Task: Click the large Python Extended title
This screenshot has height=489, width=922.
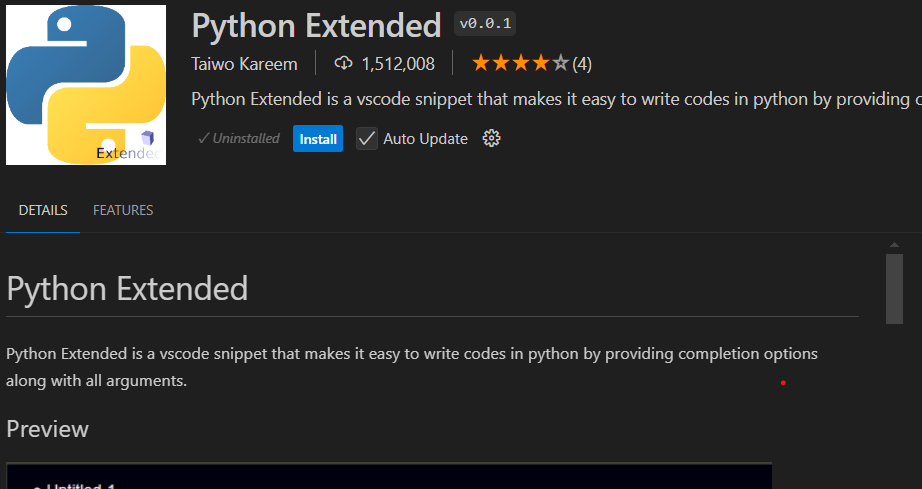Action: (x=316, y=25)
